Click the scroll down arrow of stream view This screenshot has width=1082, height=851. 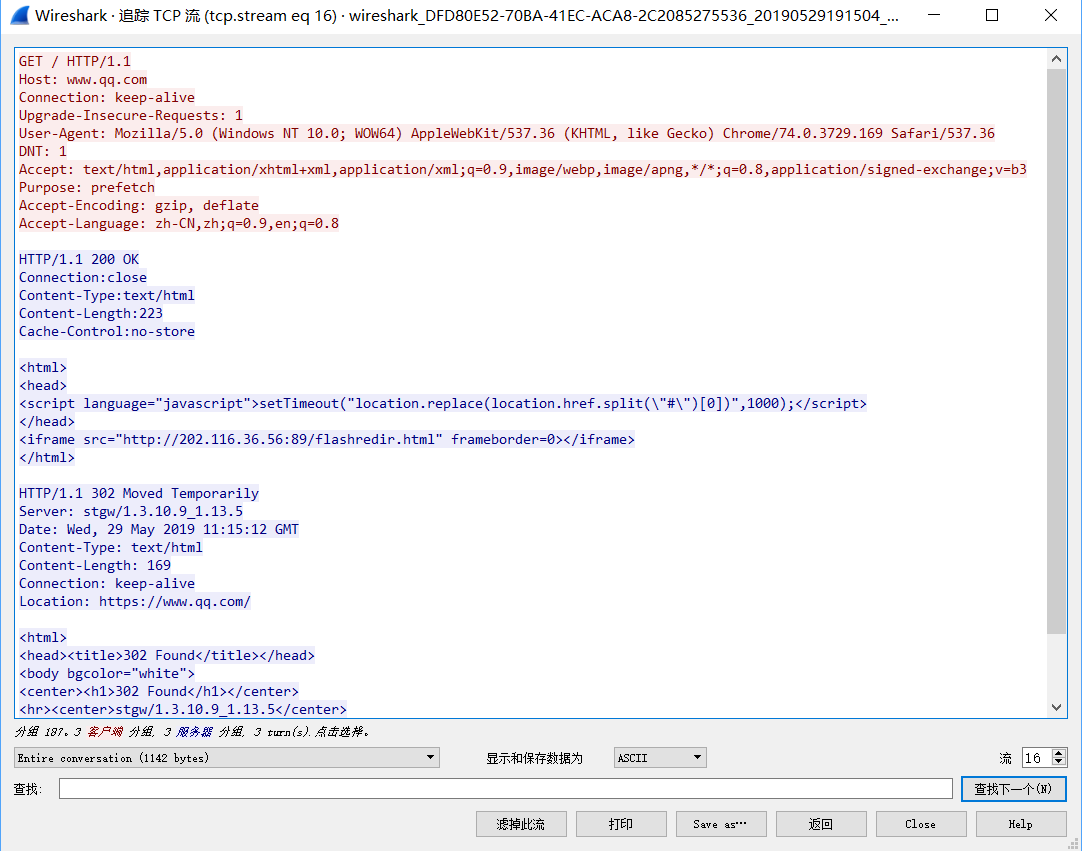click(1056, 707)
